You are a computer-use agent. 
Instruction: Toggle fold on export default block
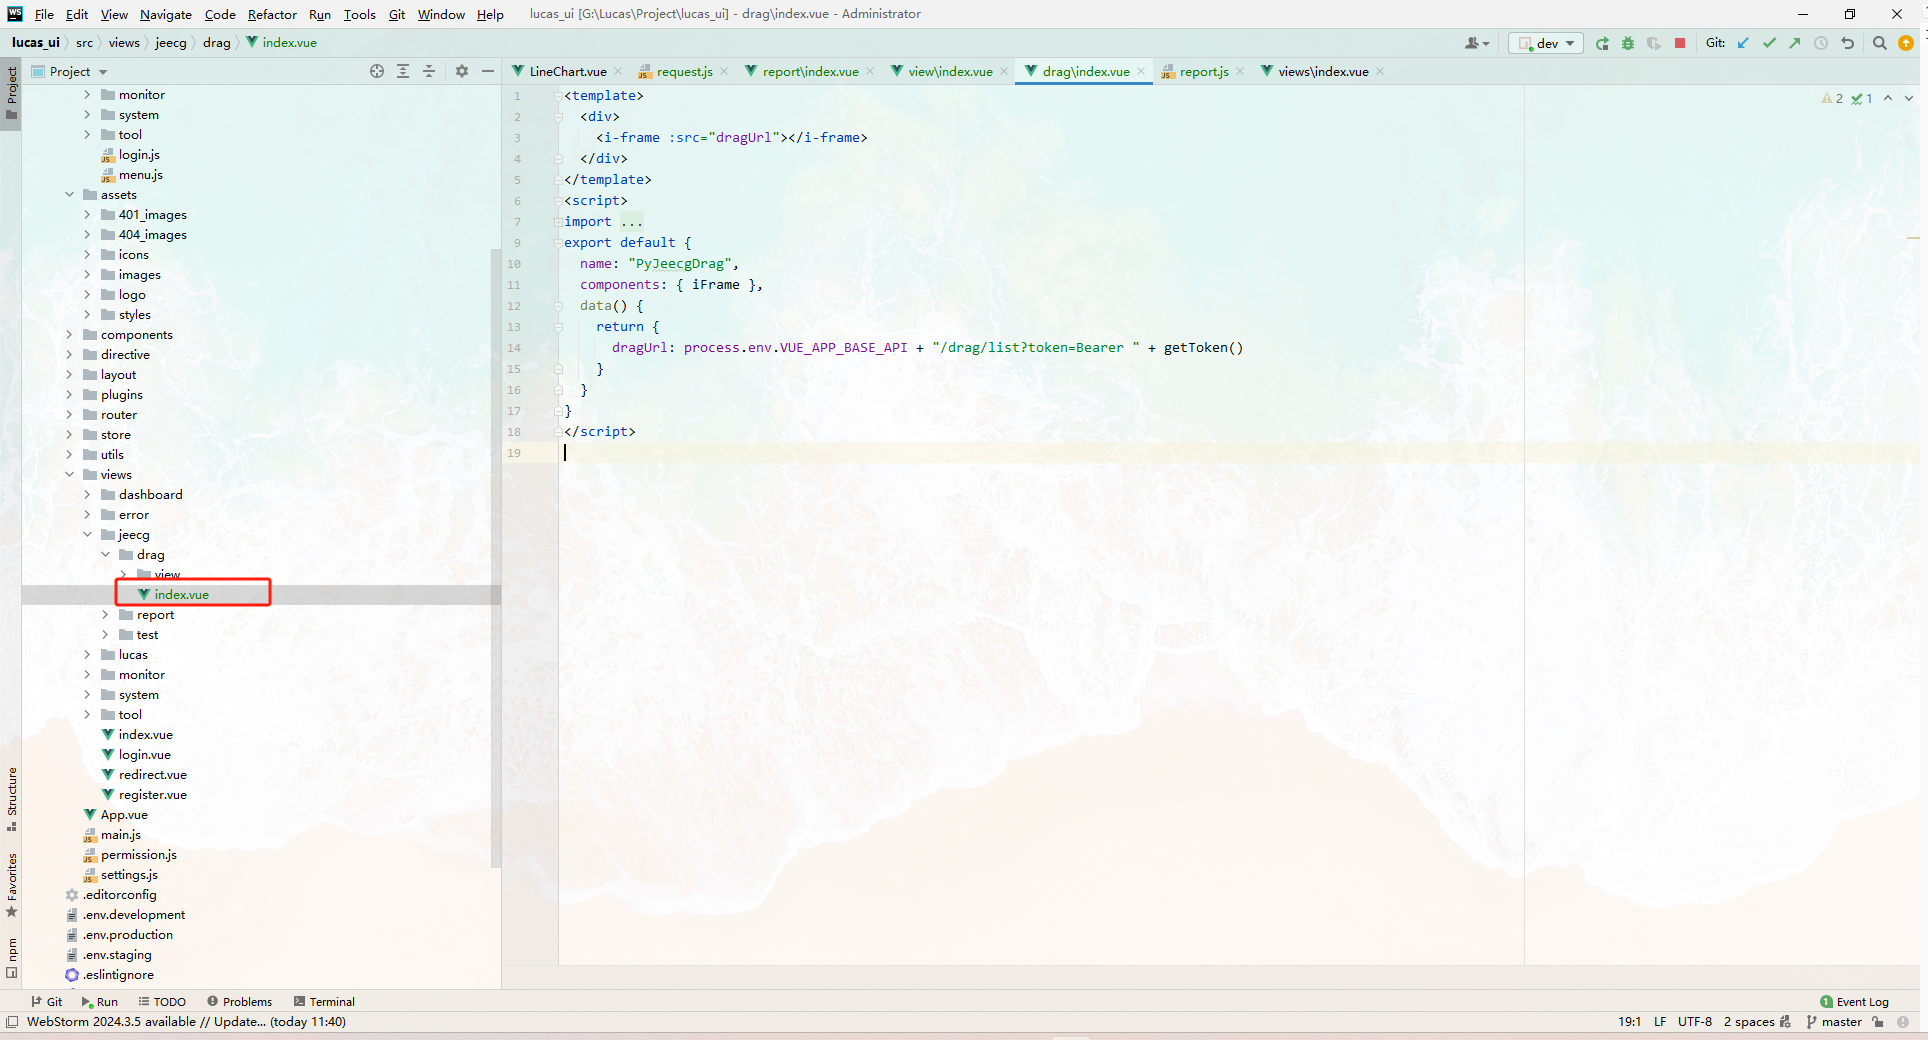(559, 243)
